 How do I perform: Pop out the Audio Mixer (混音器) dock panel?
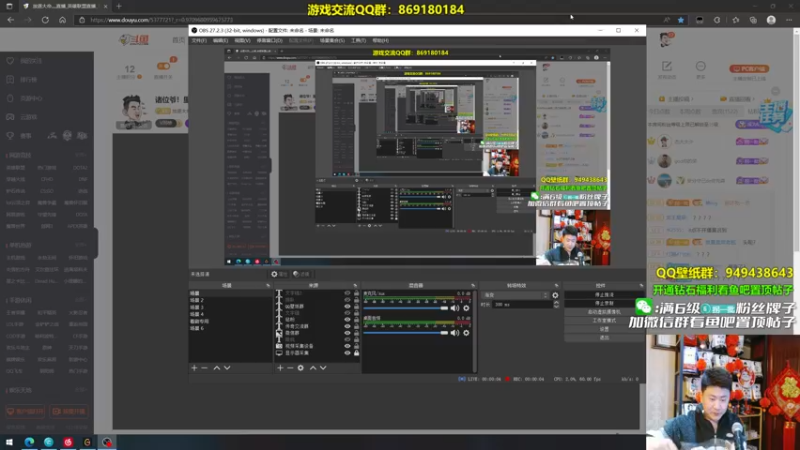click(x=473, y=286)
